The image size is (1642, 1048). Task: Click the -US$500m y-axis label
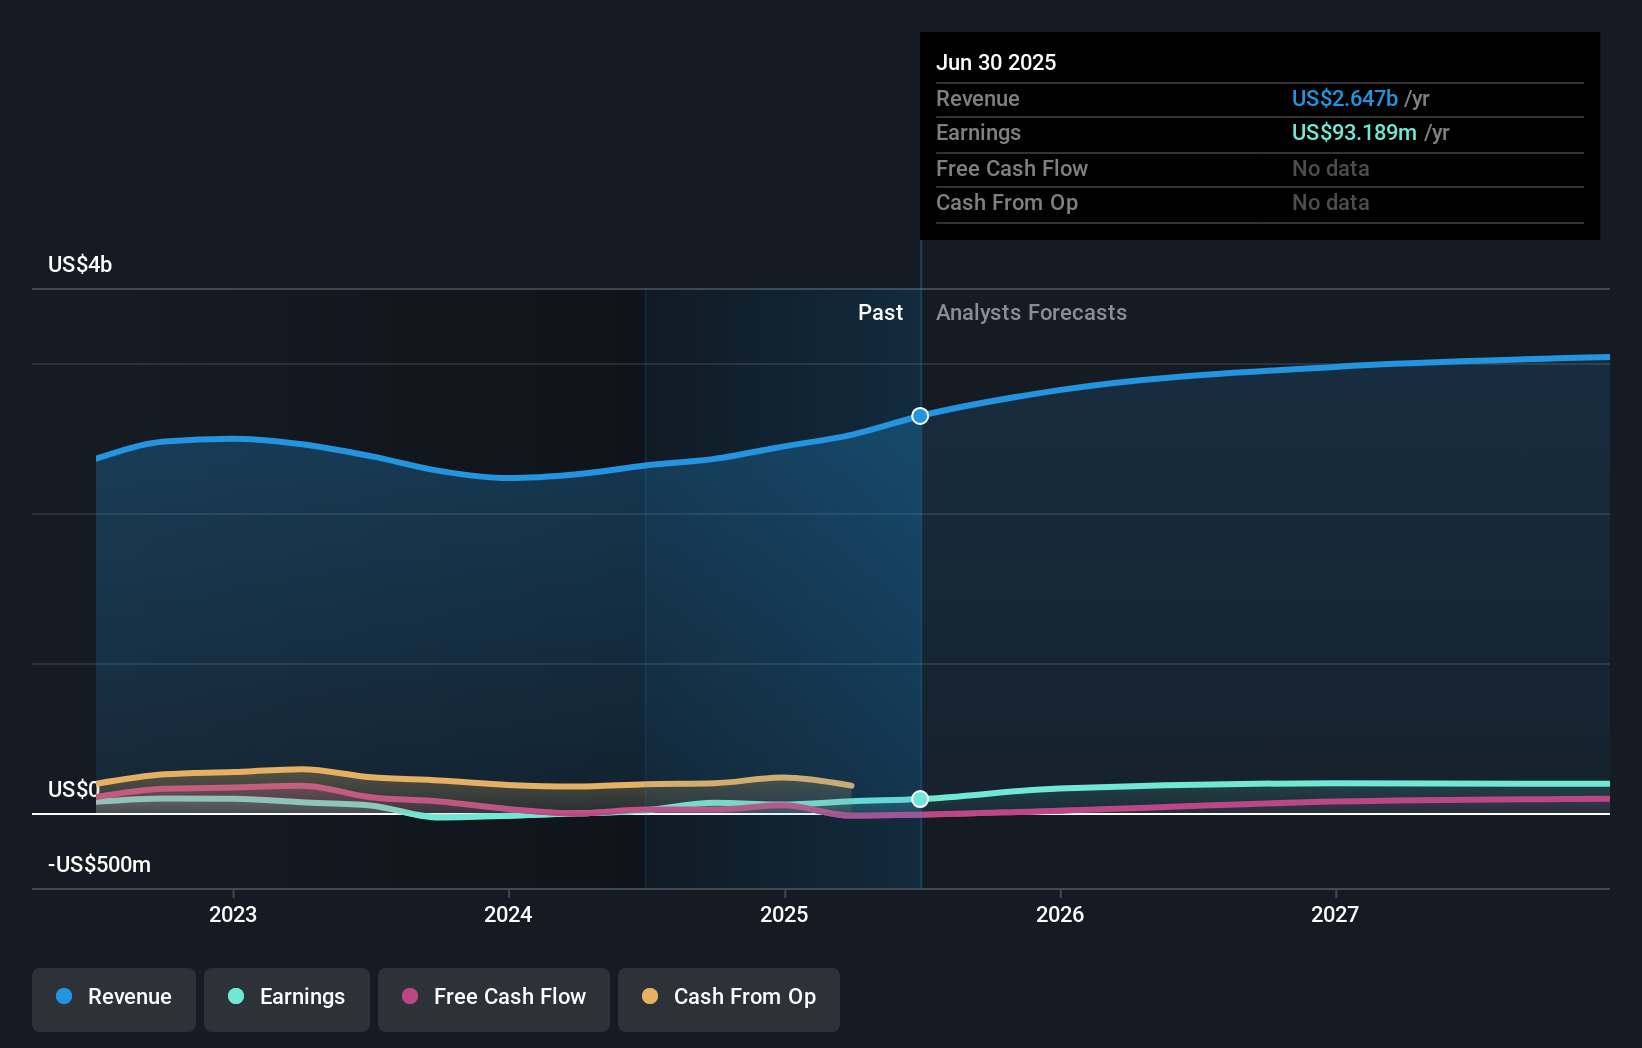tap(99, 864)
